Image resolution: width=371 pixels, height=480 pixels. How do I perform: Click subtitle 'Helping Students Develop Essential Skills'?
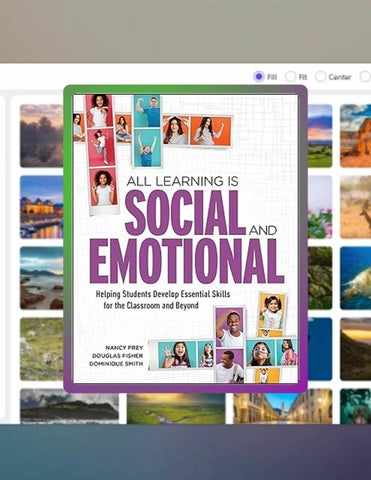pyautogui.click(x=163, y=294)
